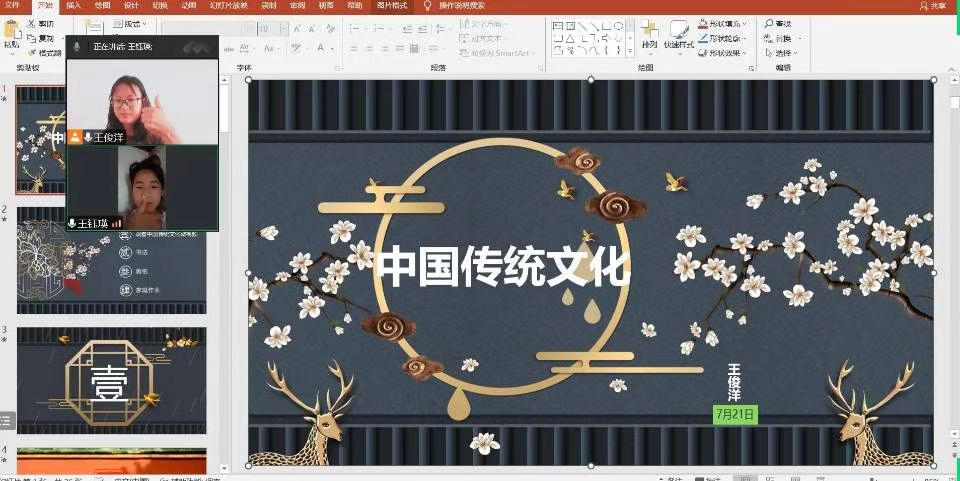Increase font size with the larger A icon

coord(298,28)
